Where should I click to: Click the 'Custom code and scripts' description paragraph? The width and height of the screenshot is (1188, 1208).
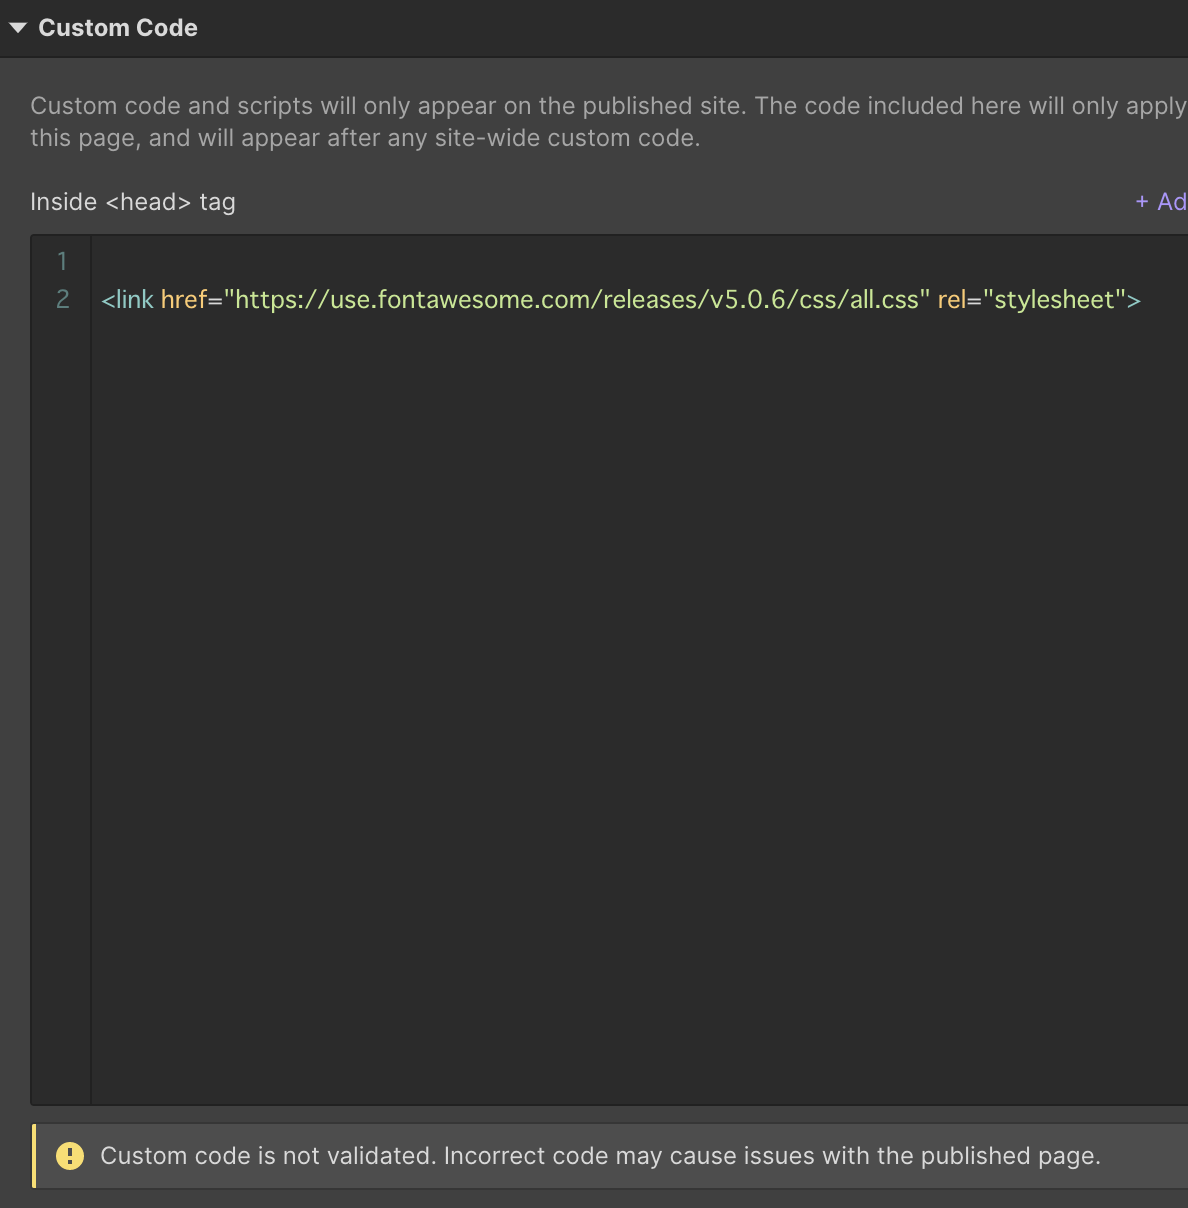[608, 122]
